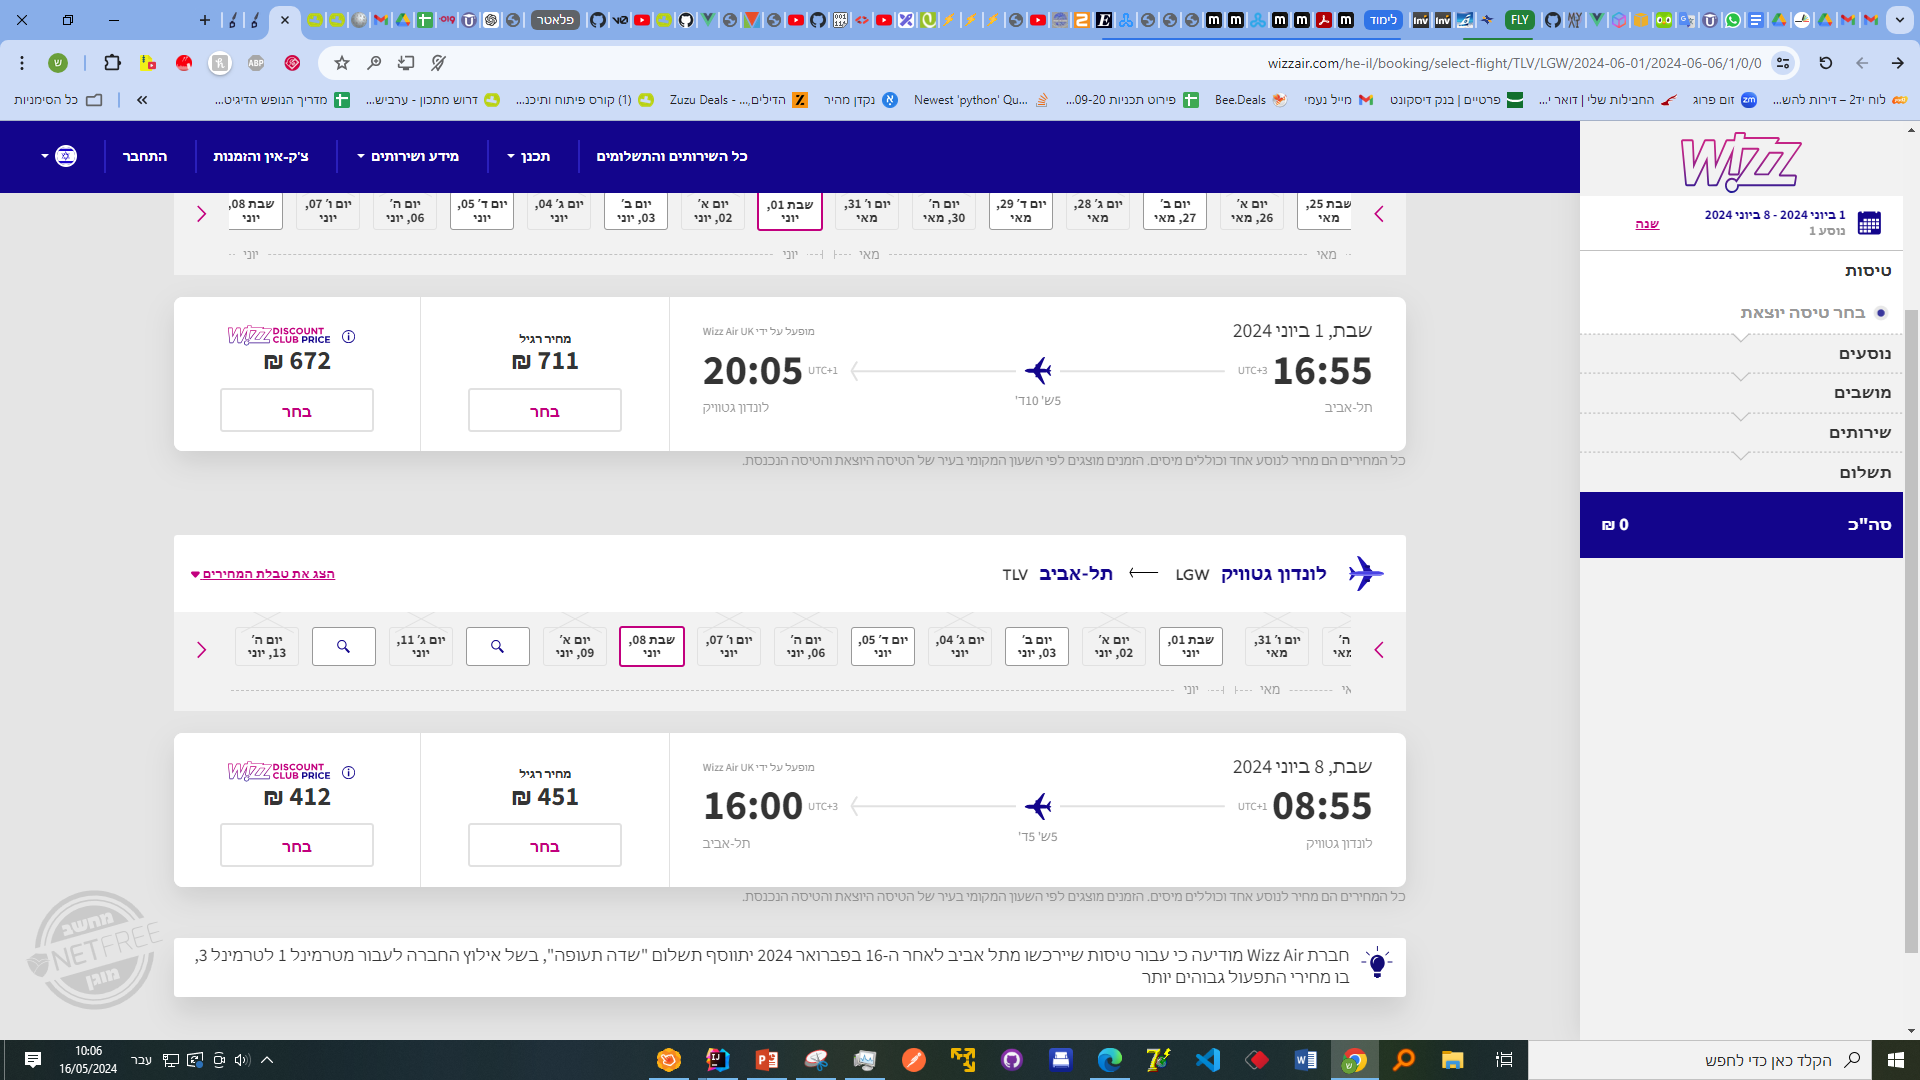Bookmark page with star icon in address bar

[342, 63]
